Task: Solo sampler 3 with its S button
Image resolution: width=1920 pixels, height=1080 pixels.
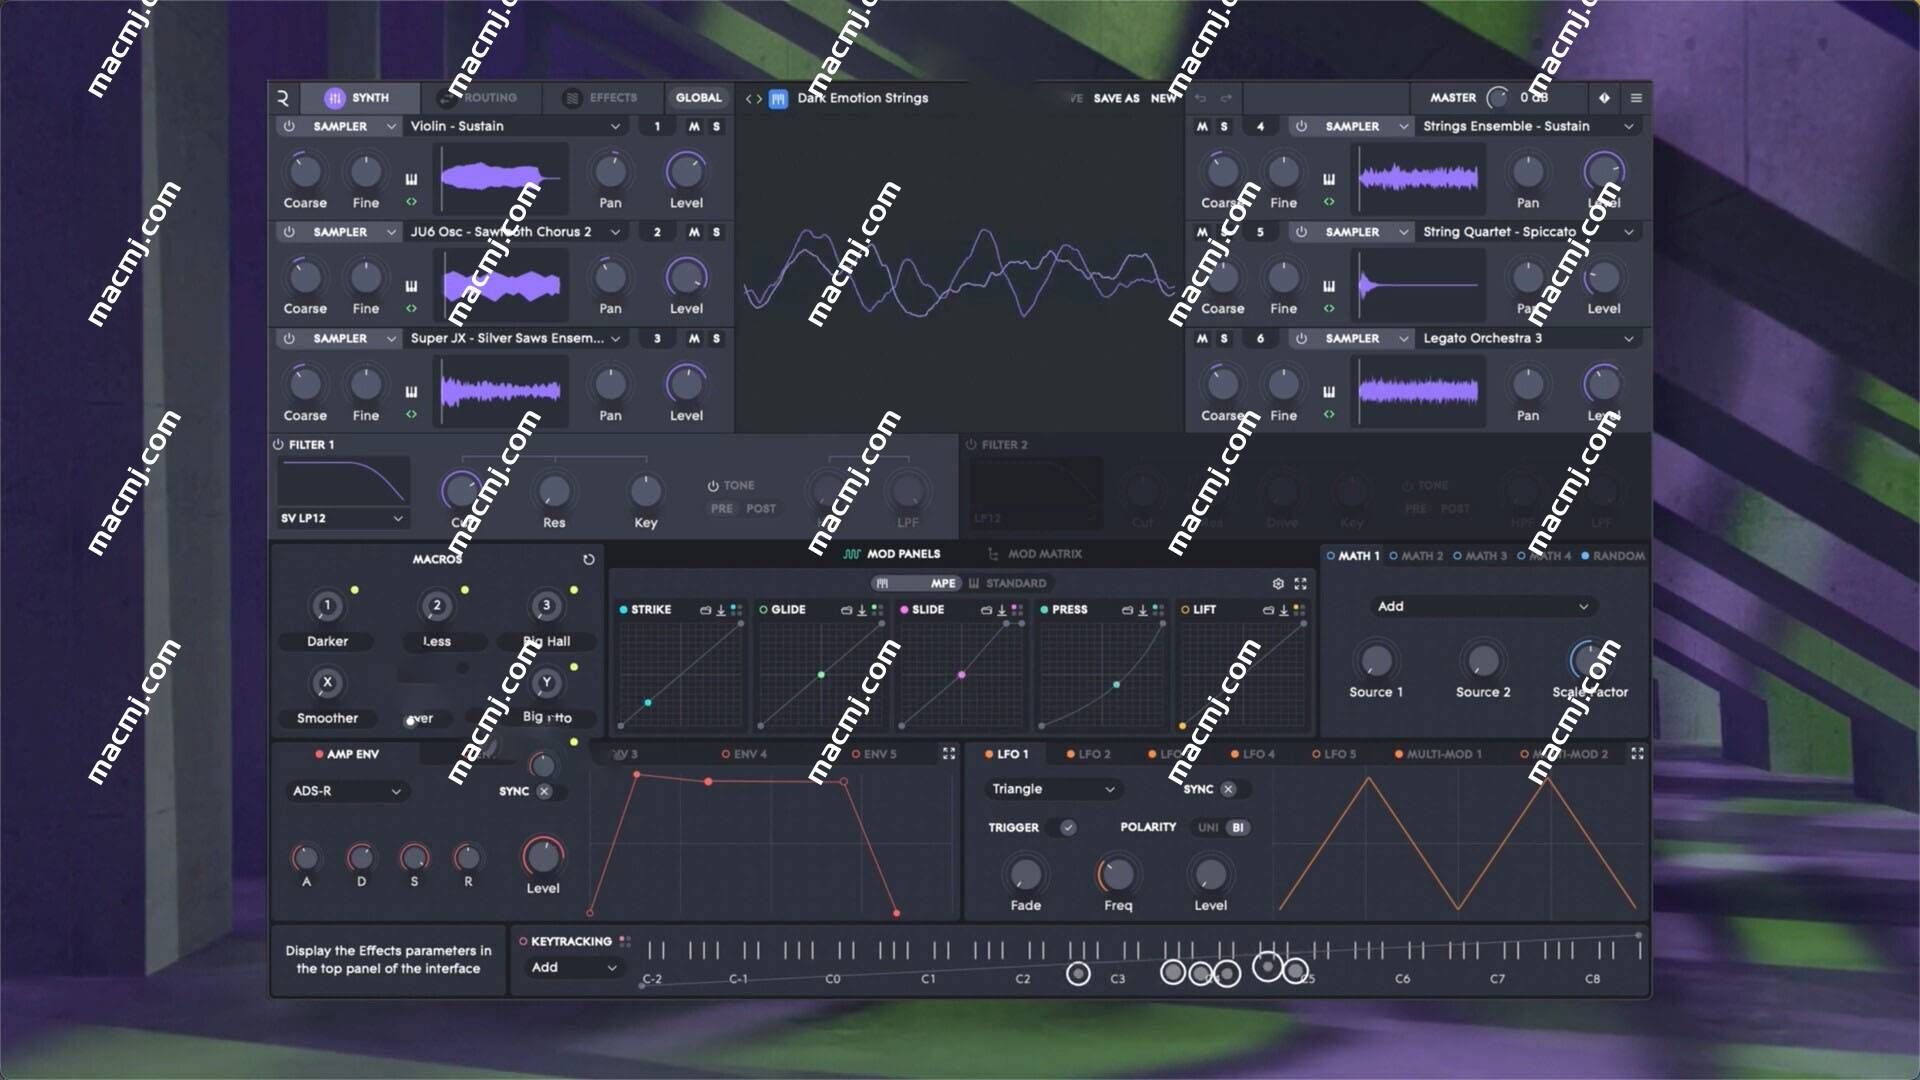Action: pyautogui.click(x=716, y=338)
